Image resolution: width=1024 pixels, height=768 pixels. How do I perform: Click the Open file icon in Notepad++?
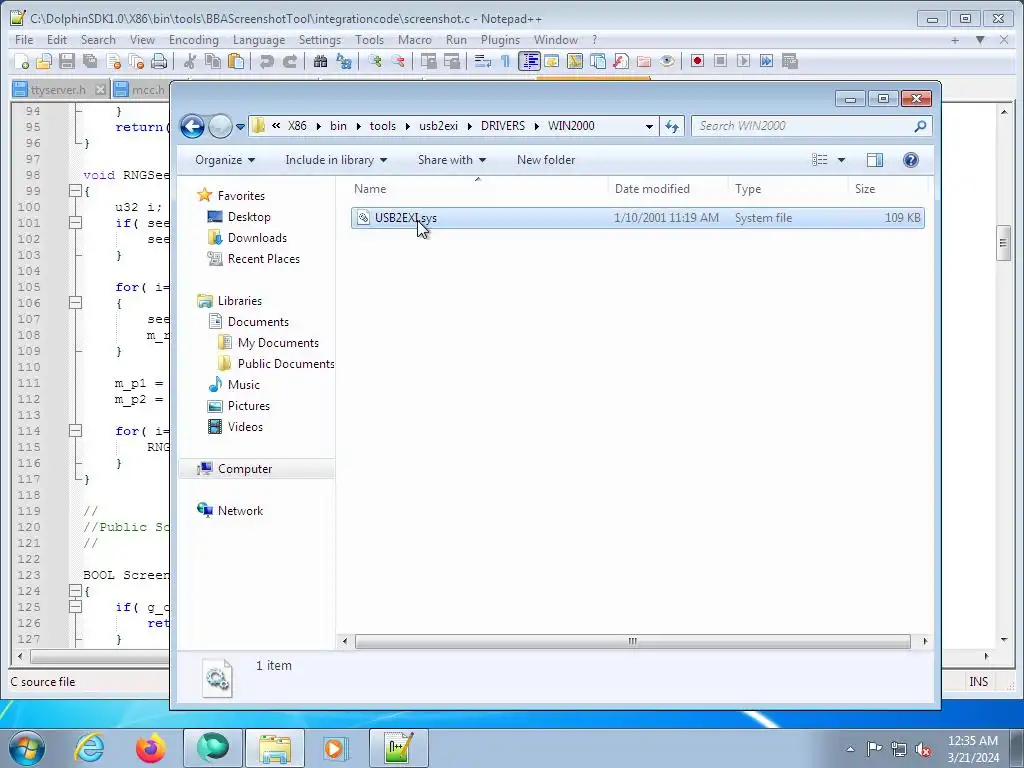coord(44,61)
